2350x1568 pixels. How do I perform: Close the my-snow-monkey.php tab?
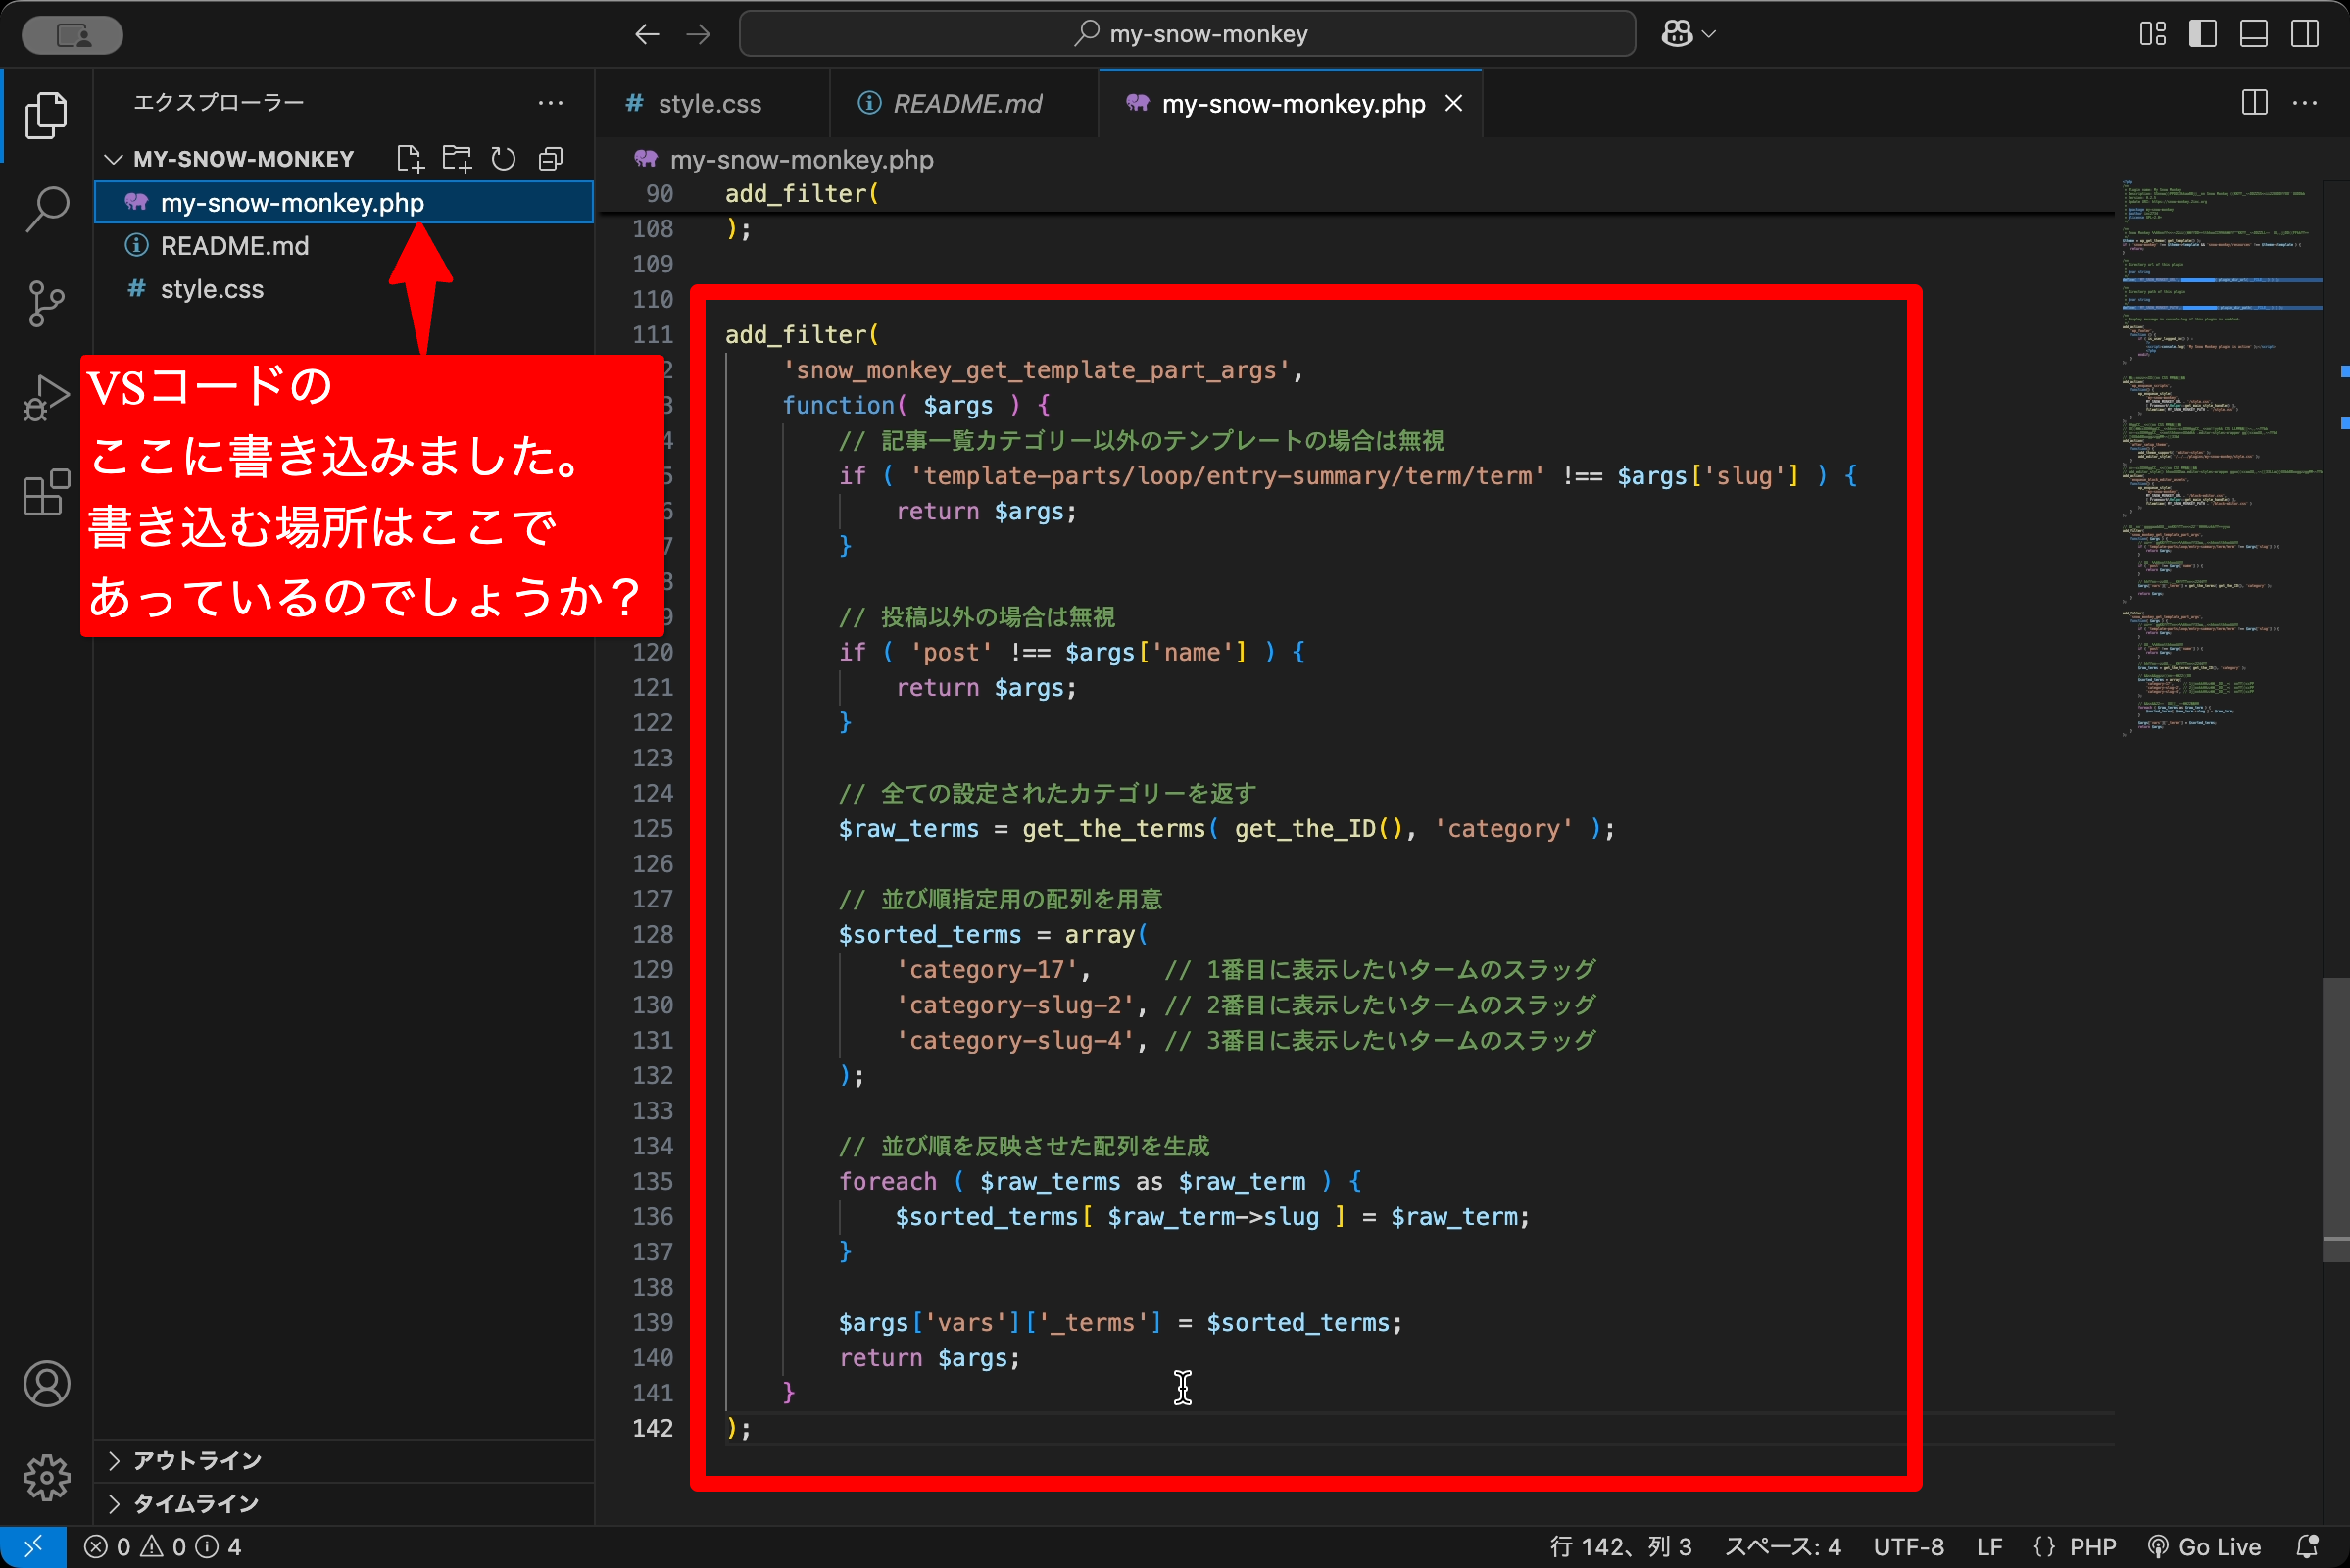click(x=1454, y=103)
